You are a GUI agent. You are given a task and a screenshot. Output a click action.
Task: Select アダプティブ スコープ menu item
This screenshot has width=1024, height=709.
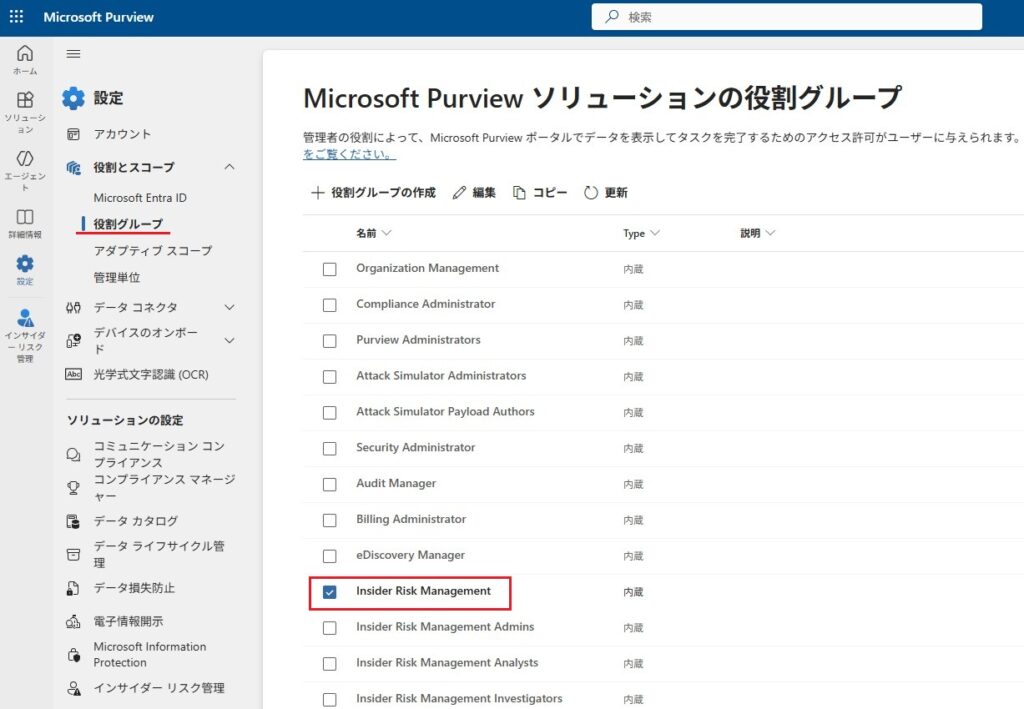[153, 251]
